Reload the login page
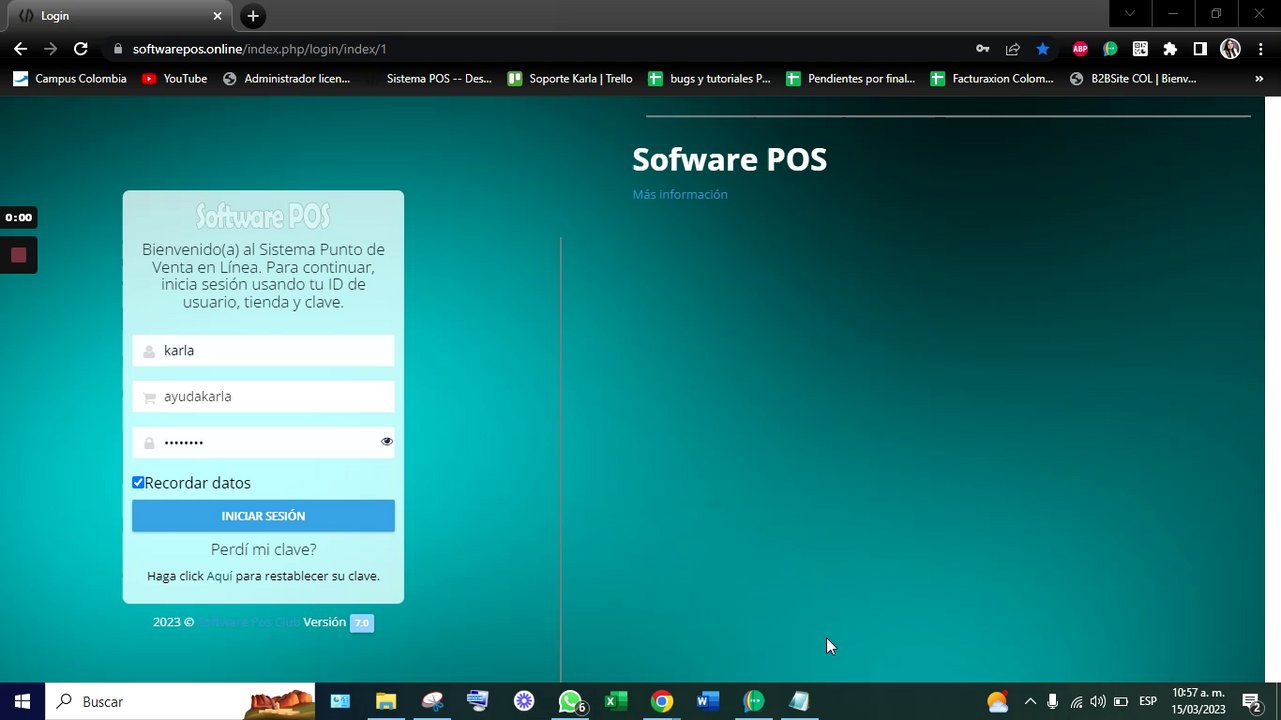The width and height of the screenshot is (1281, 720). click(81, 49)
